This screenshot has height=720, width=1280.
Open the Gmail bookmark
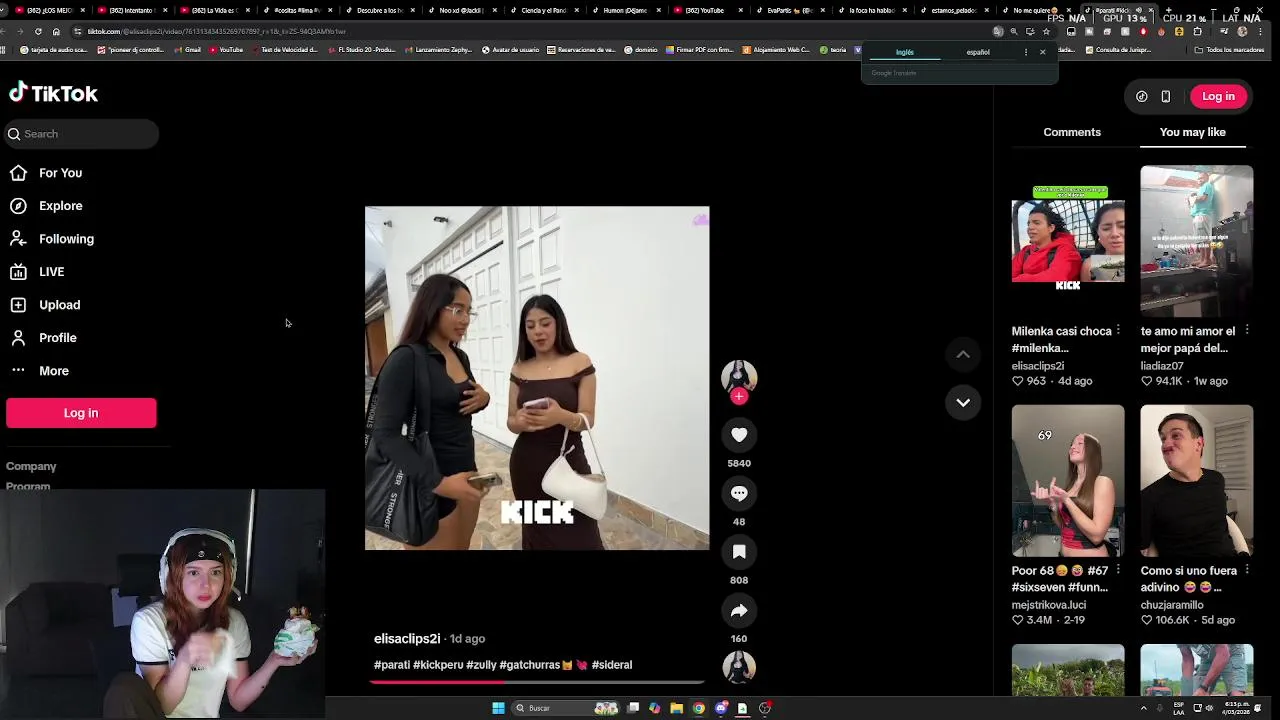click(x=187, y=49)
